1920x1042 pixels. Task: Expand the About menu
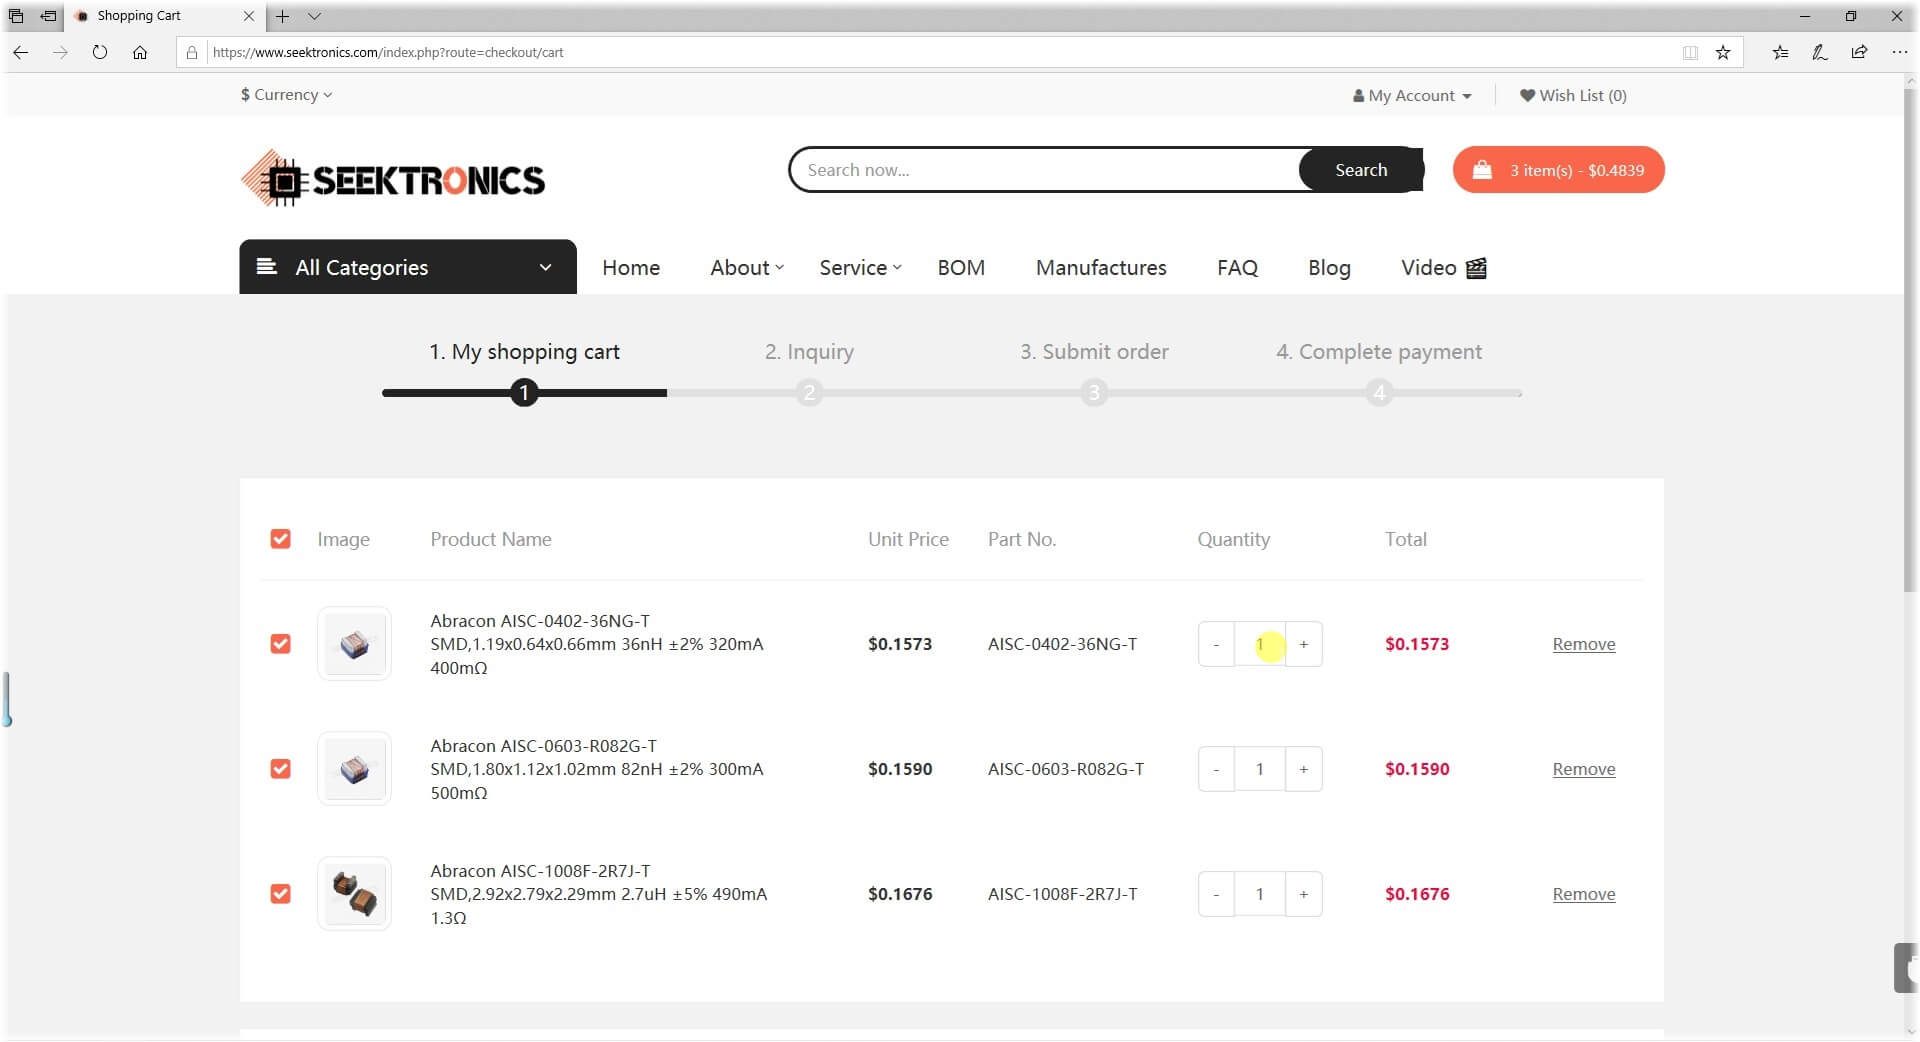coord(747,267)
